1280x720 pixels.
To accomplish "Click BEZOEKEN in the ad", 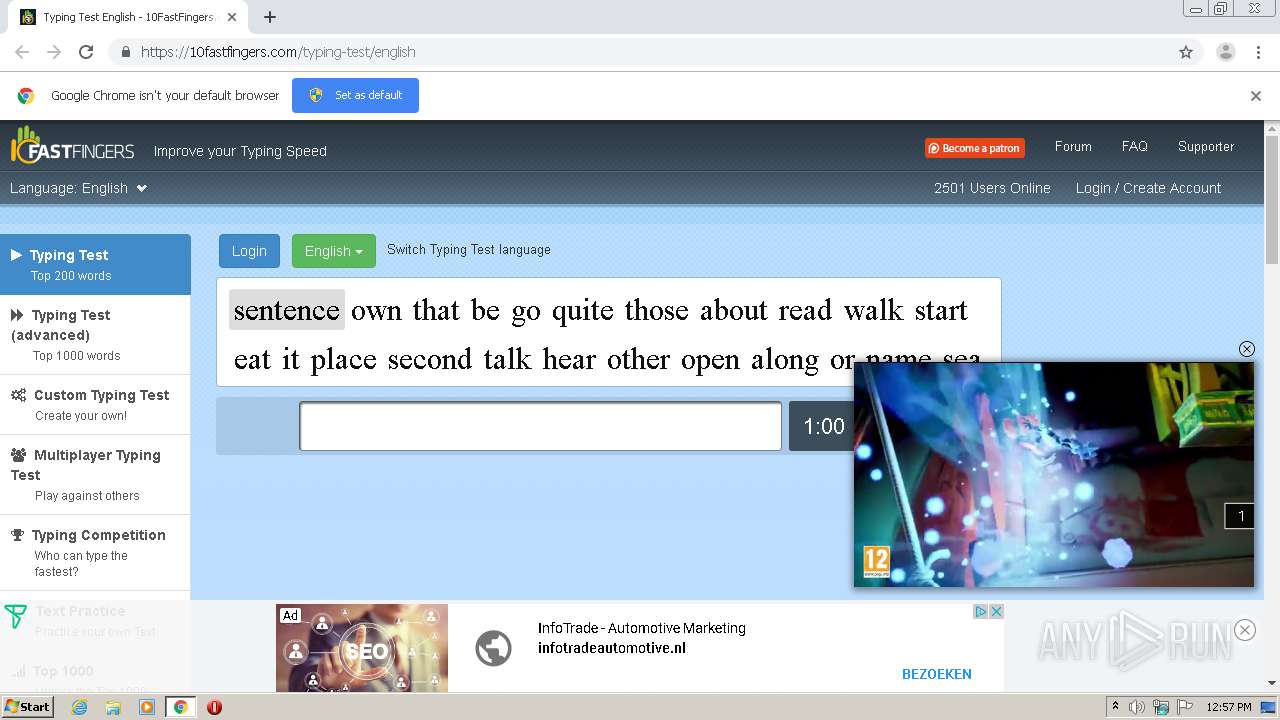I will pos(936,674).
